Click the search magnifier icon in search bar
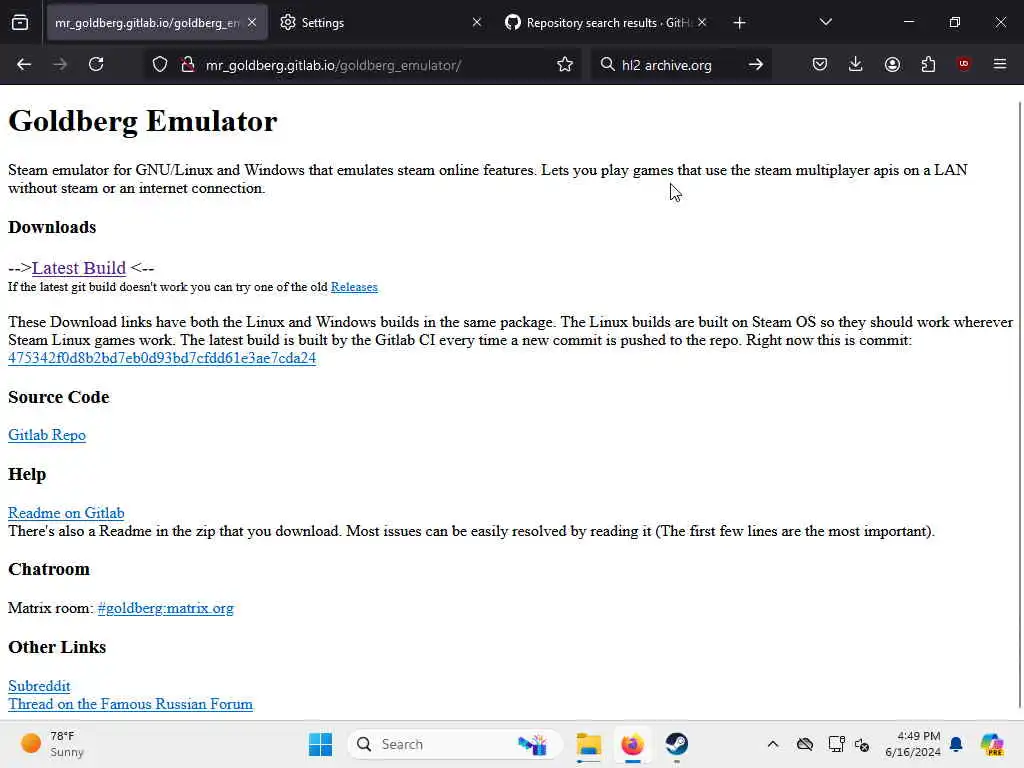This screenshot has height=768, width=1024. pos(607,65)
